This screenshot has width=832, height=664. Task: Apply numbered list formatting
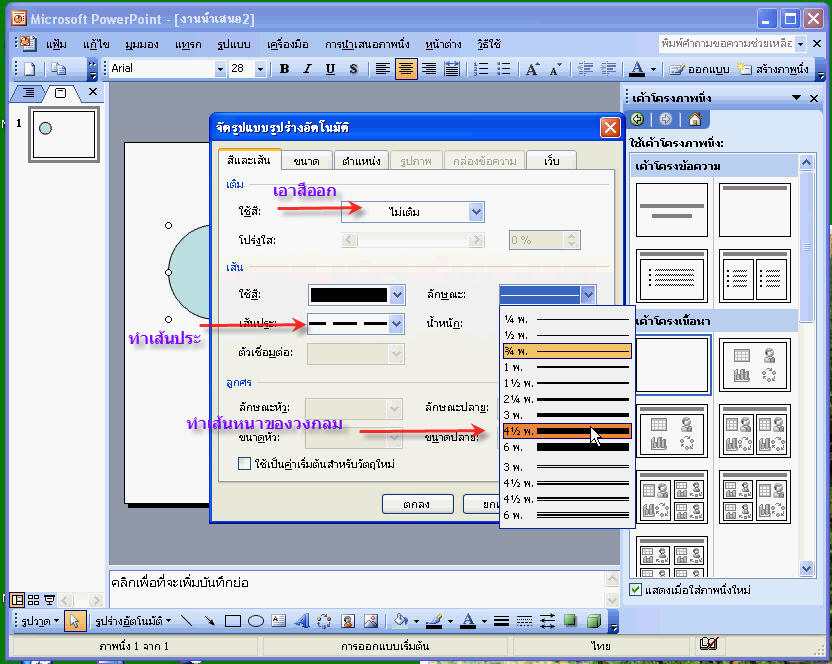[x=481, y=69]
